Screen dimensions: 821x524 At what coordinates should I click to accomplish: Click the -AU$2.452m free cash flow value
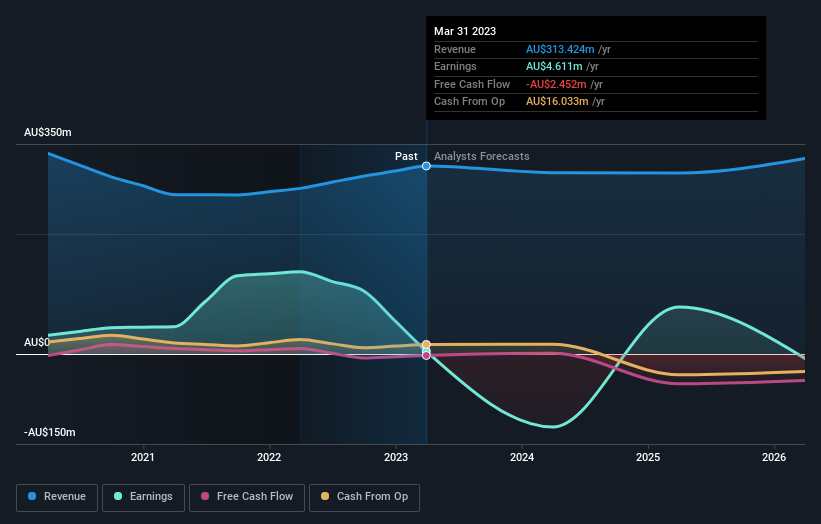556,84
